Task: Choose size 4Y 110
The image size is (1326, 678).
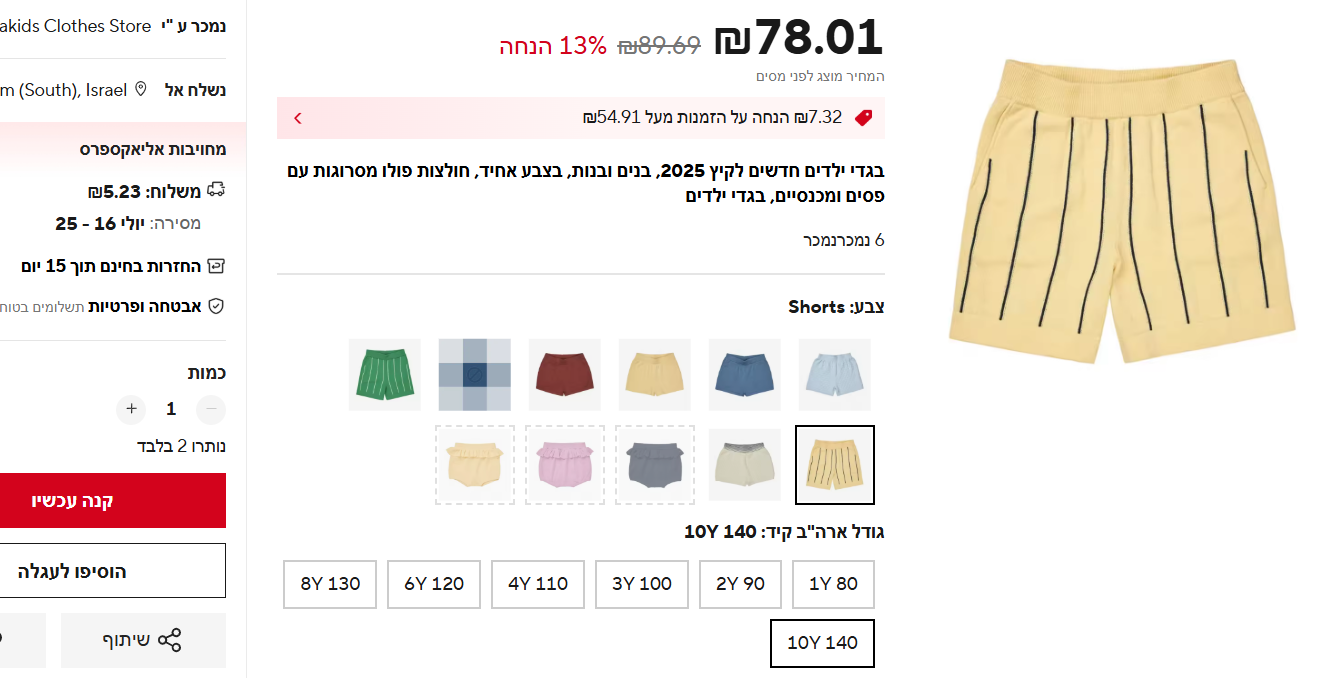Action: [x=538, y=584]
